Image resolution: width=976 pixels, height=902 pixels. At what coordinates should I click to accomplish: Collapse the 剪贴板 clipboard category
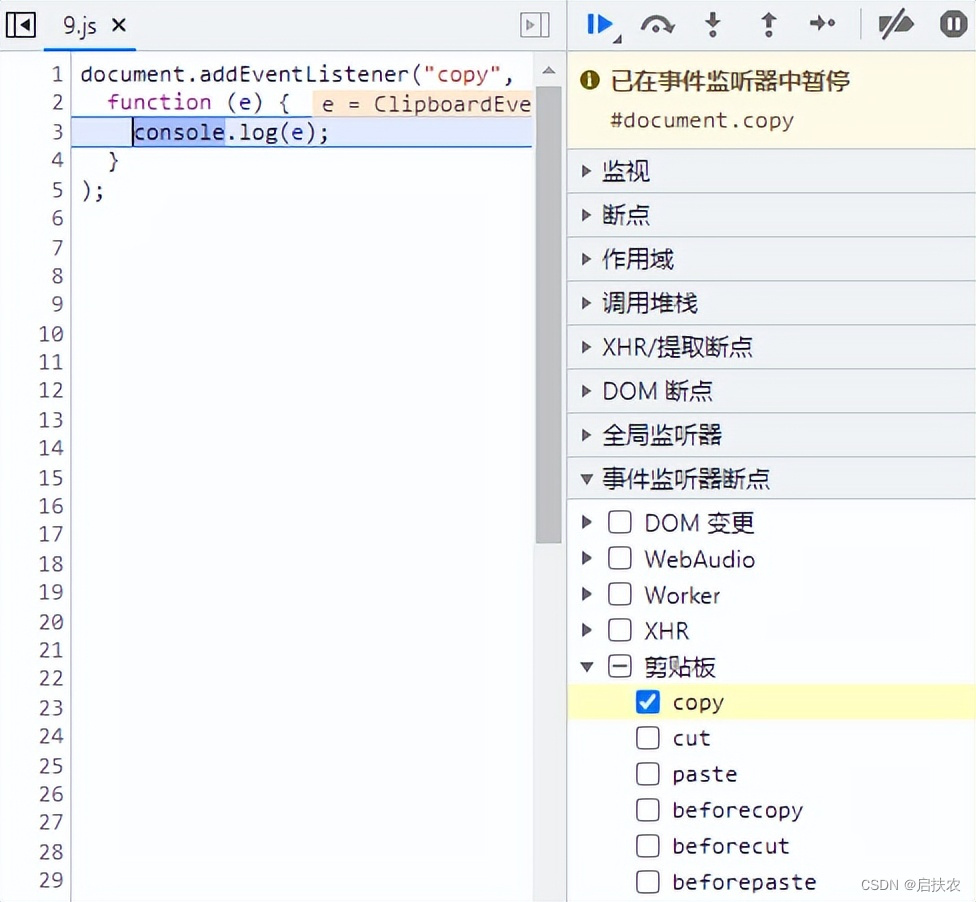pyautogui.click(x=586, y=667)
